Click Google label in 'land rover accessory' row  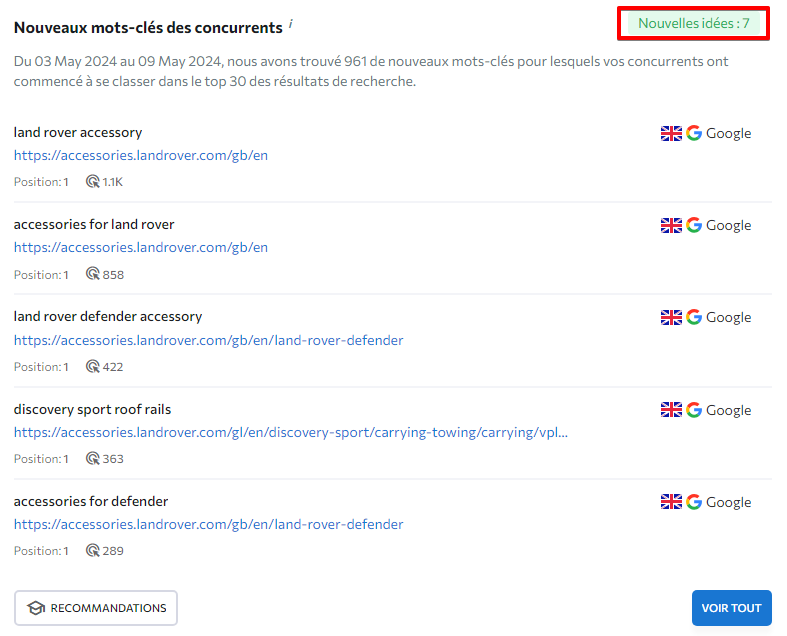click(728, 134)
